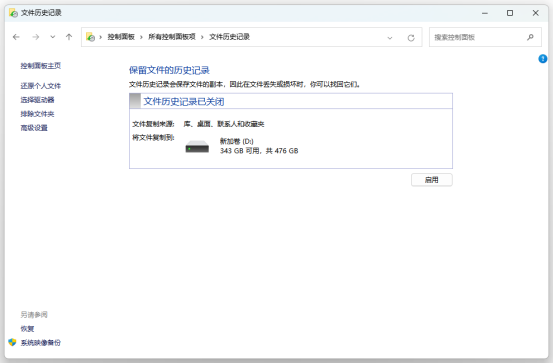Image resolution: width=554 pixels, height=363 pixels.
Task: Open 选择驱动器 link
Action: [x=37, y=100]
